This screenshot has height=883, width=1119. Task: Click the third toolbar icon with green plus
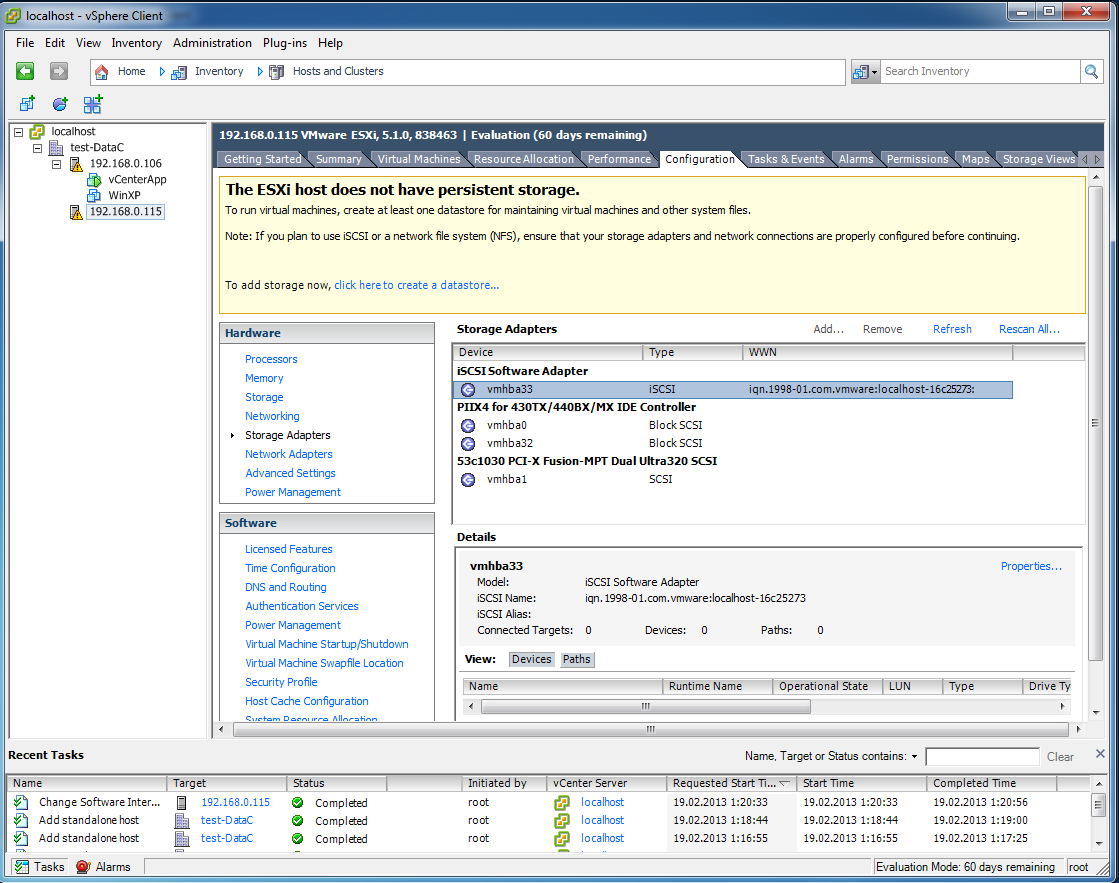click(93, 104)
